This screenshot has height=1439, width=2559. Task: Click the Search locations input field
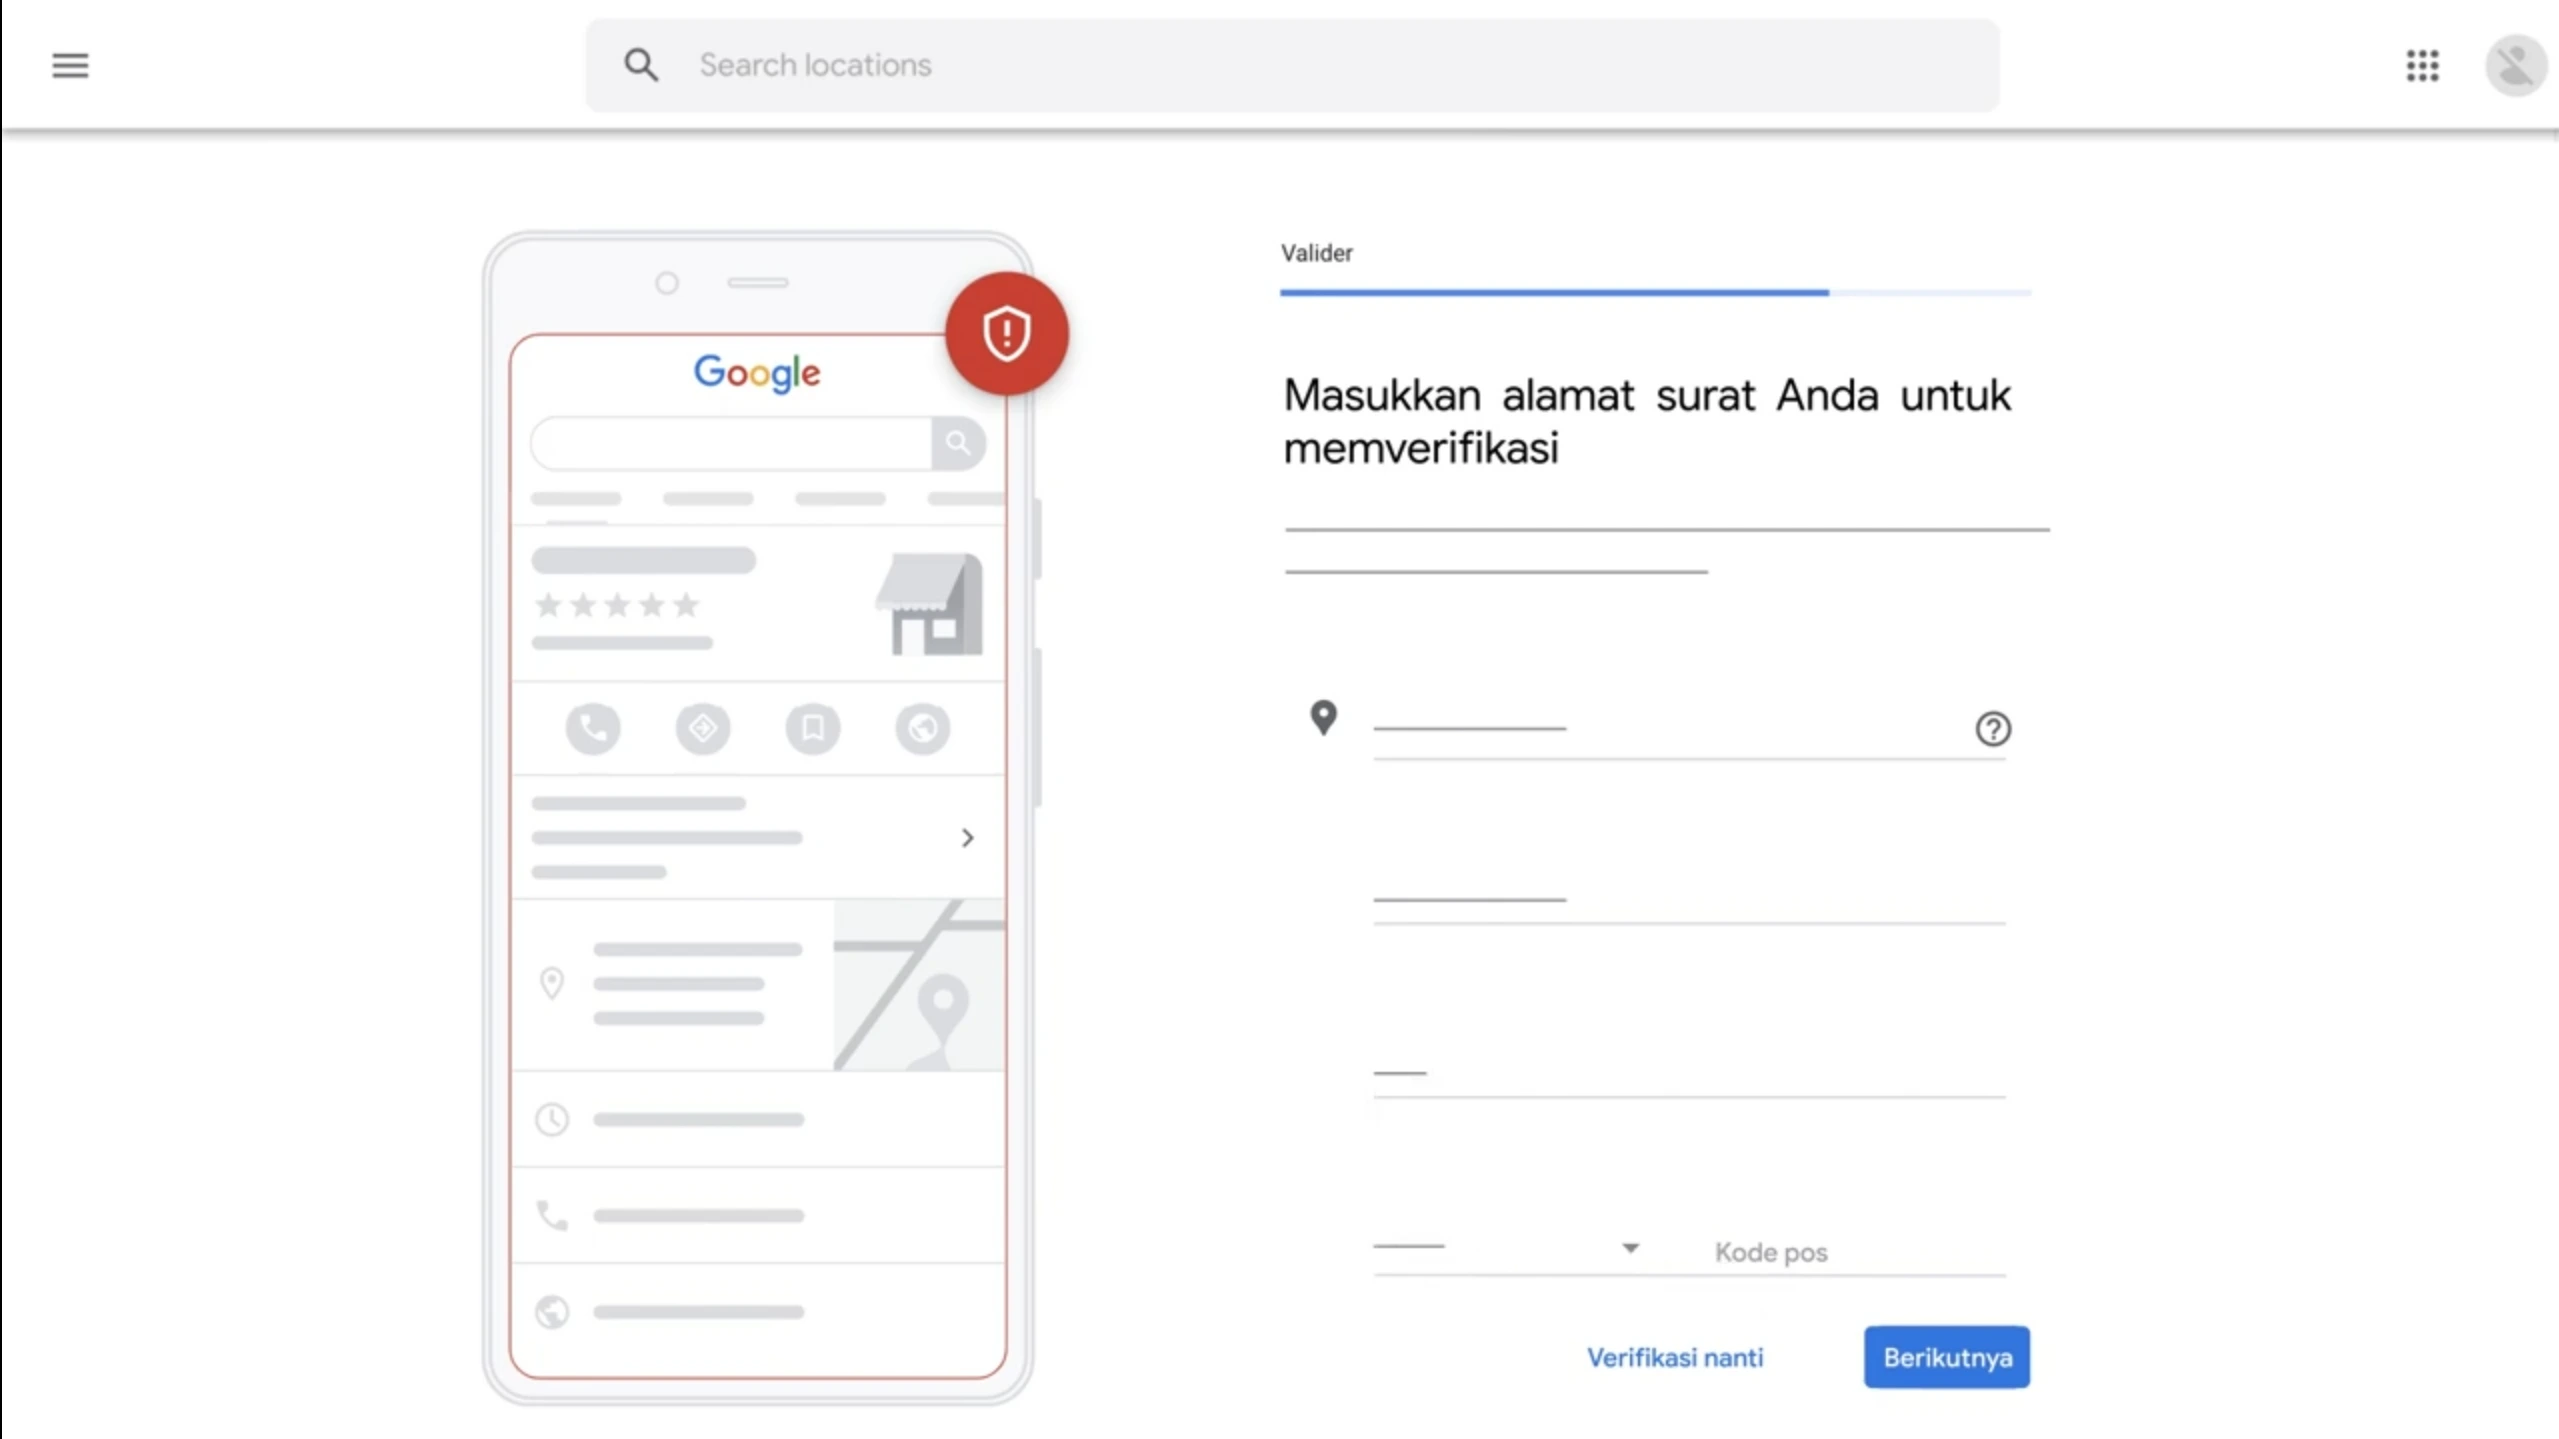[x=1100, y=64]
